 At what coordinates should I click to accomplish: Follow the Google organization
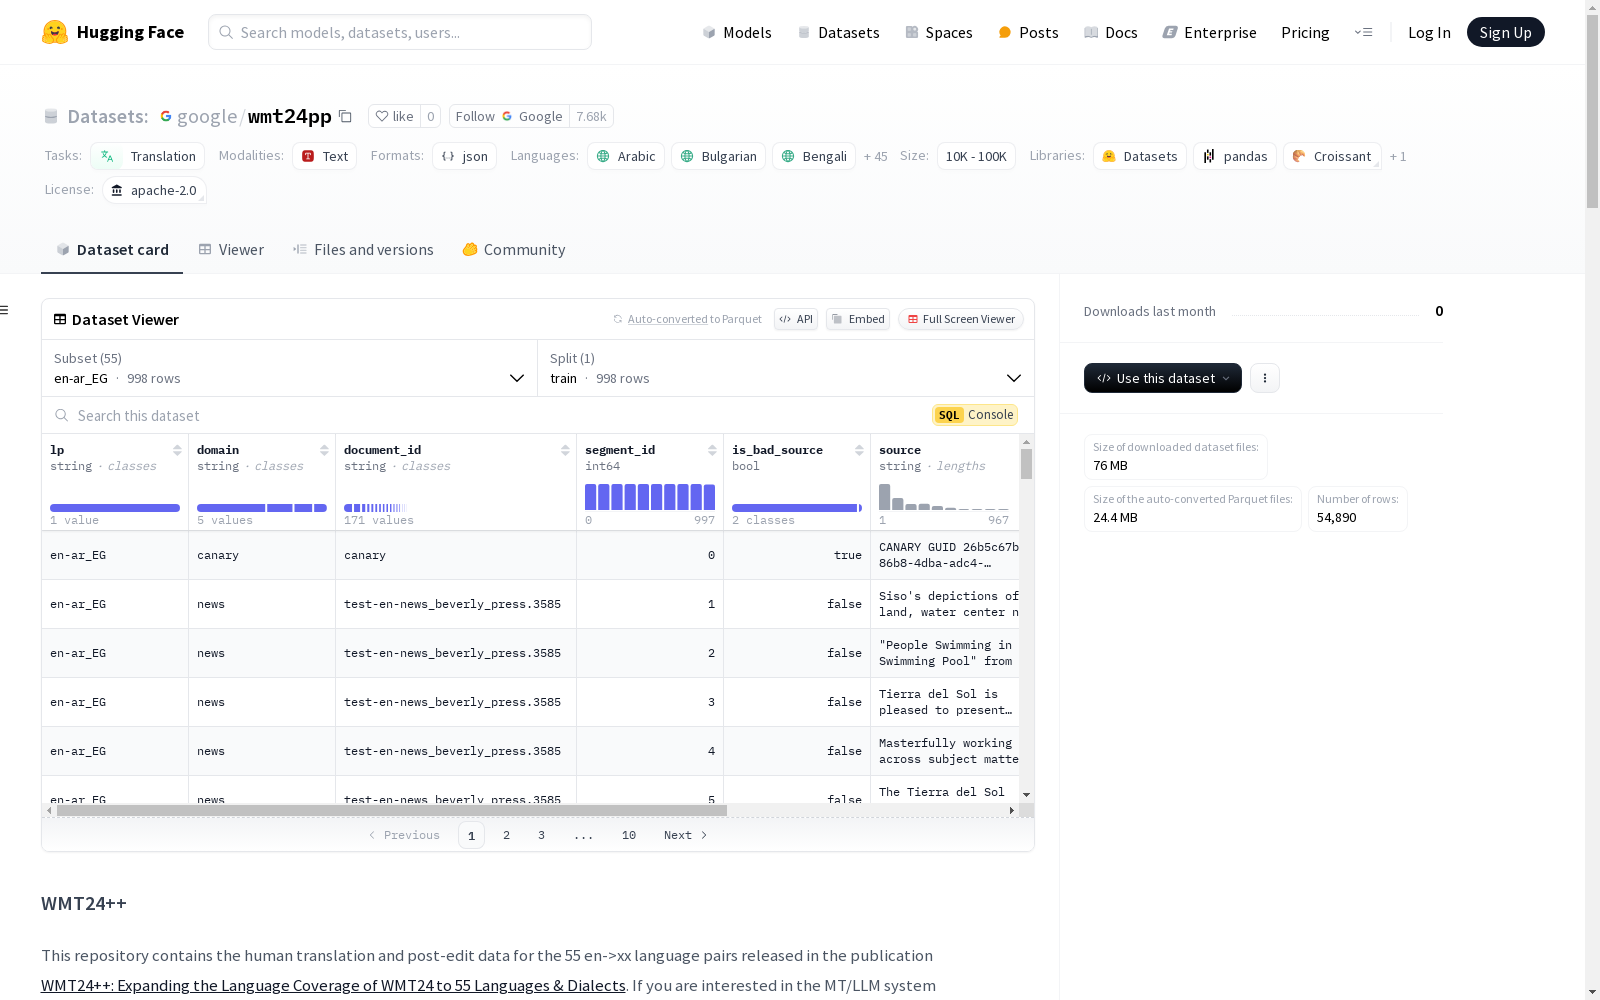point(509,116)
